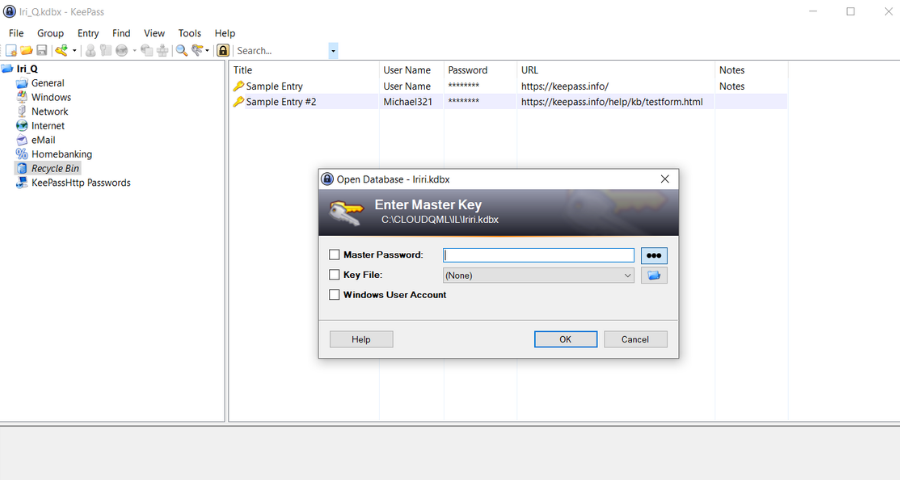This screenshot has height=480, width=900.
Task: Click the testform.html URL cell
Action: 612,102
